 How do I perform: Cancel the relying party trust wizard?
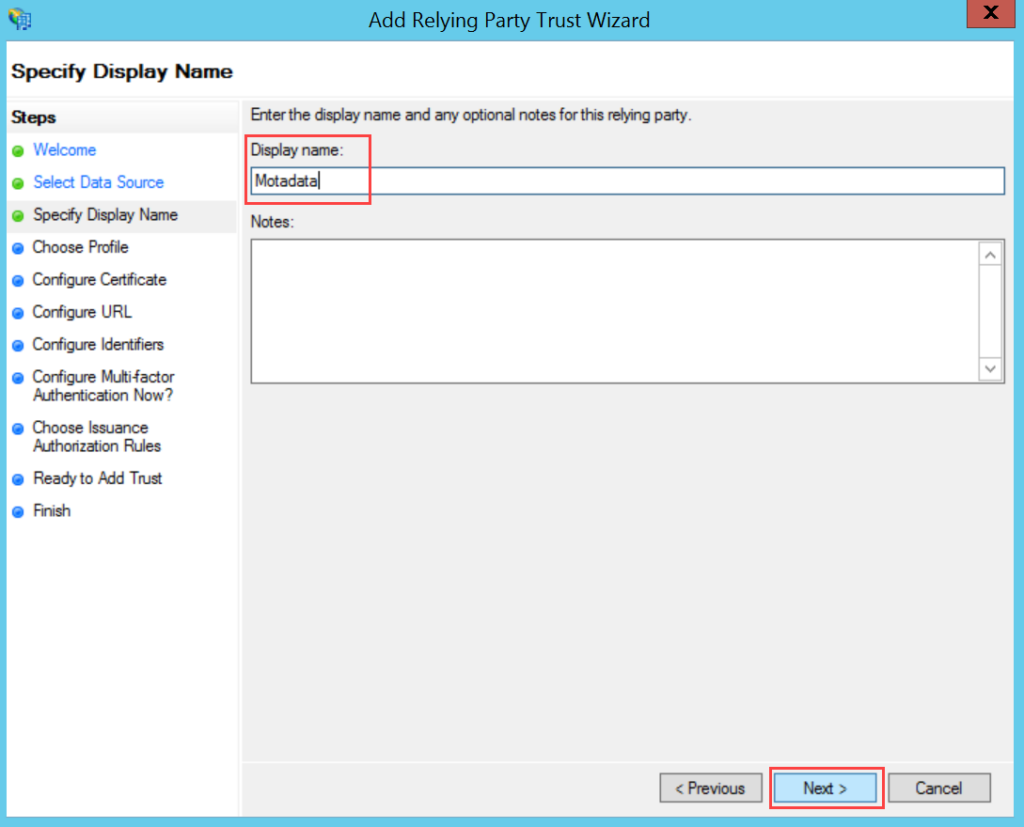coord(938,788)
